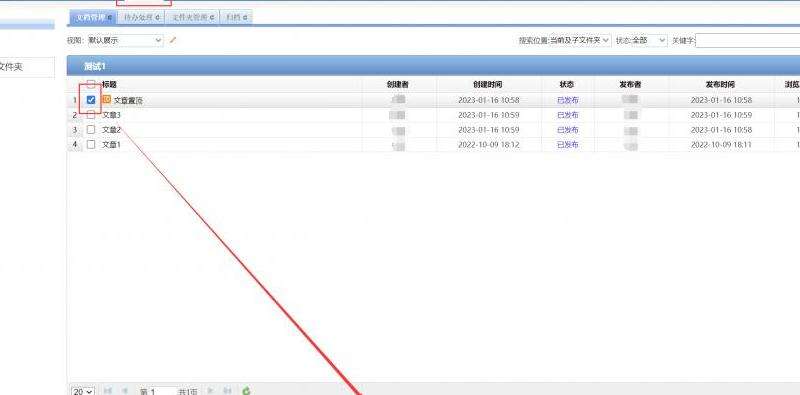This screenshot has width=800, height=395.
Task: Switch to the 待办处理 tab
Action: click(141, 17)
